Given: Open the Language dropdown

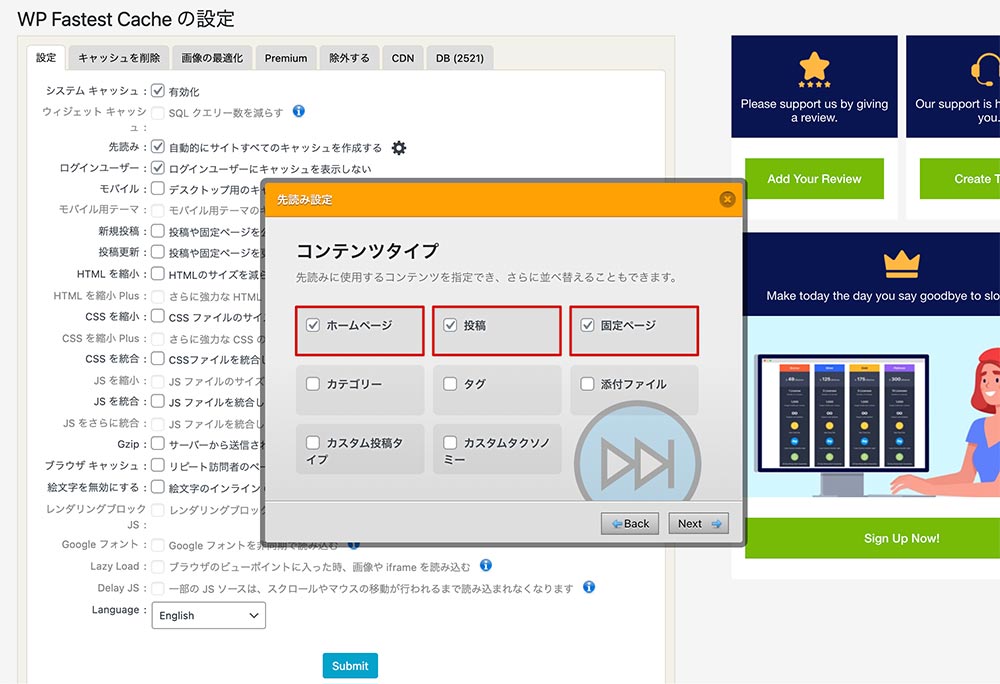Looking at the screenshot, I should pyautogui.click(x=209, y=615).
